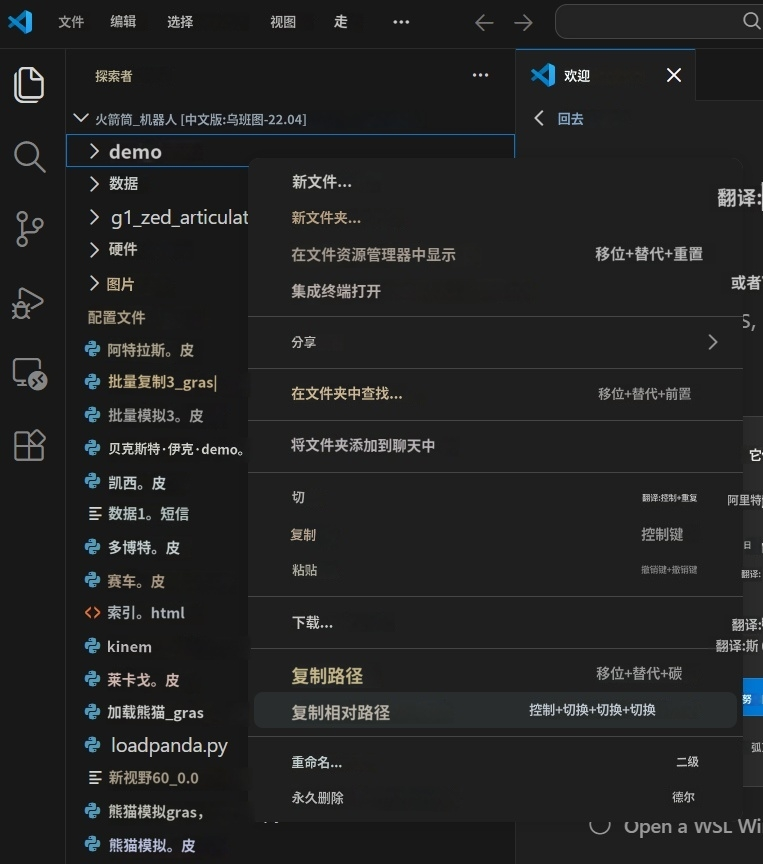763x864 pixels.
Task: Select 复制相对路径 menu entry
Action: [495, 711]
